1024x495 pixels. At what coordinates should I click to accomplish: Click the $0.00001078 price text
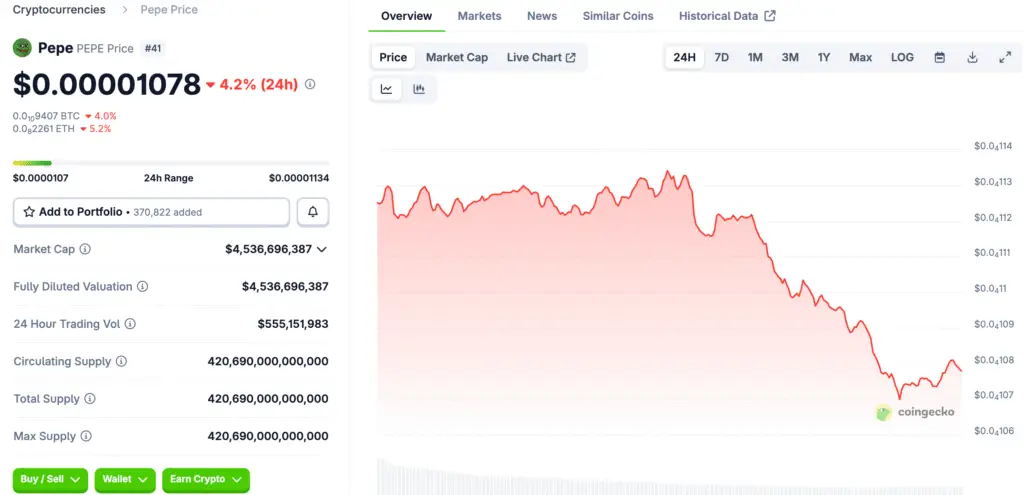107,84
